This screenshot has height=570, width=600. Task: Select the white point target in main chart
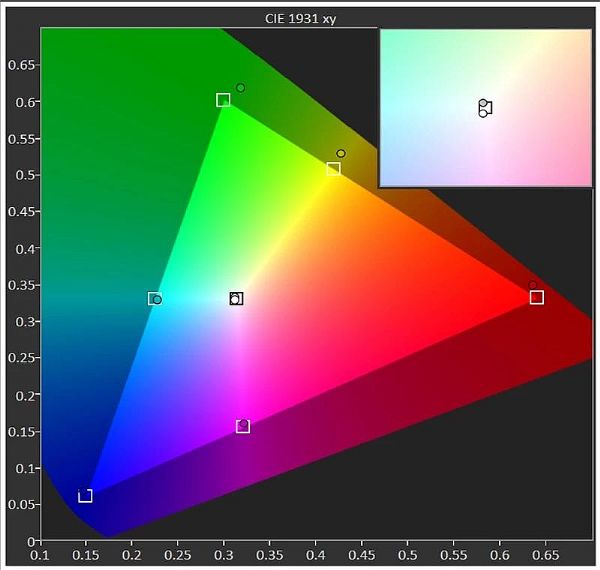point(237,298)
